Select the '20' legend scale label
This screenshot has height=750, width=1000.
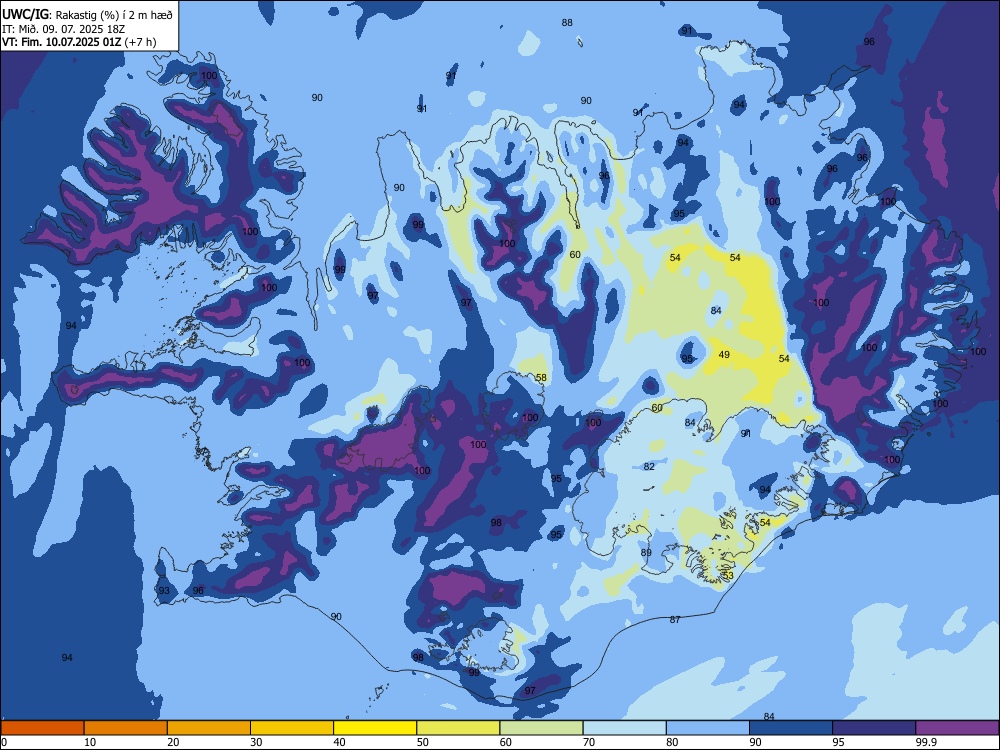pos(173,742)
